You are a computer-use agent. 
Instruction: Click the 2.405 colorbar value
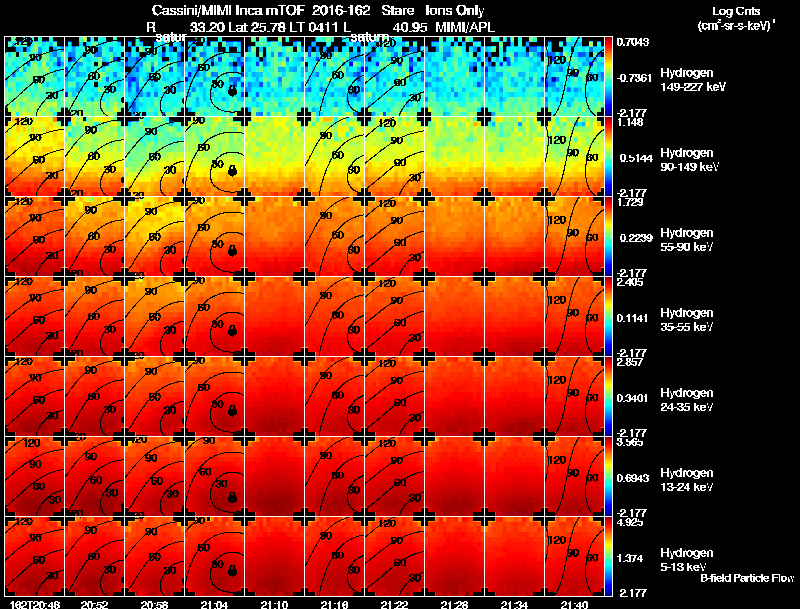(630, 283)
